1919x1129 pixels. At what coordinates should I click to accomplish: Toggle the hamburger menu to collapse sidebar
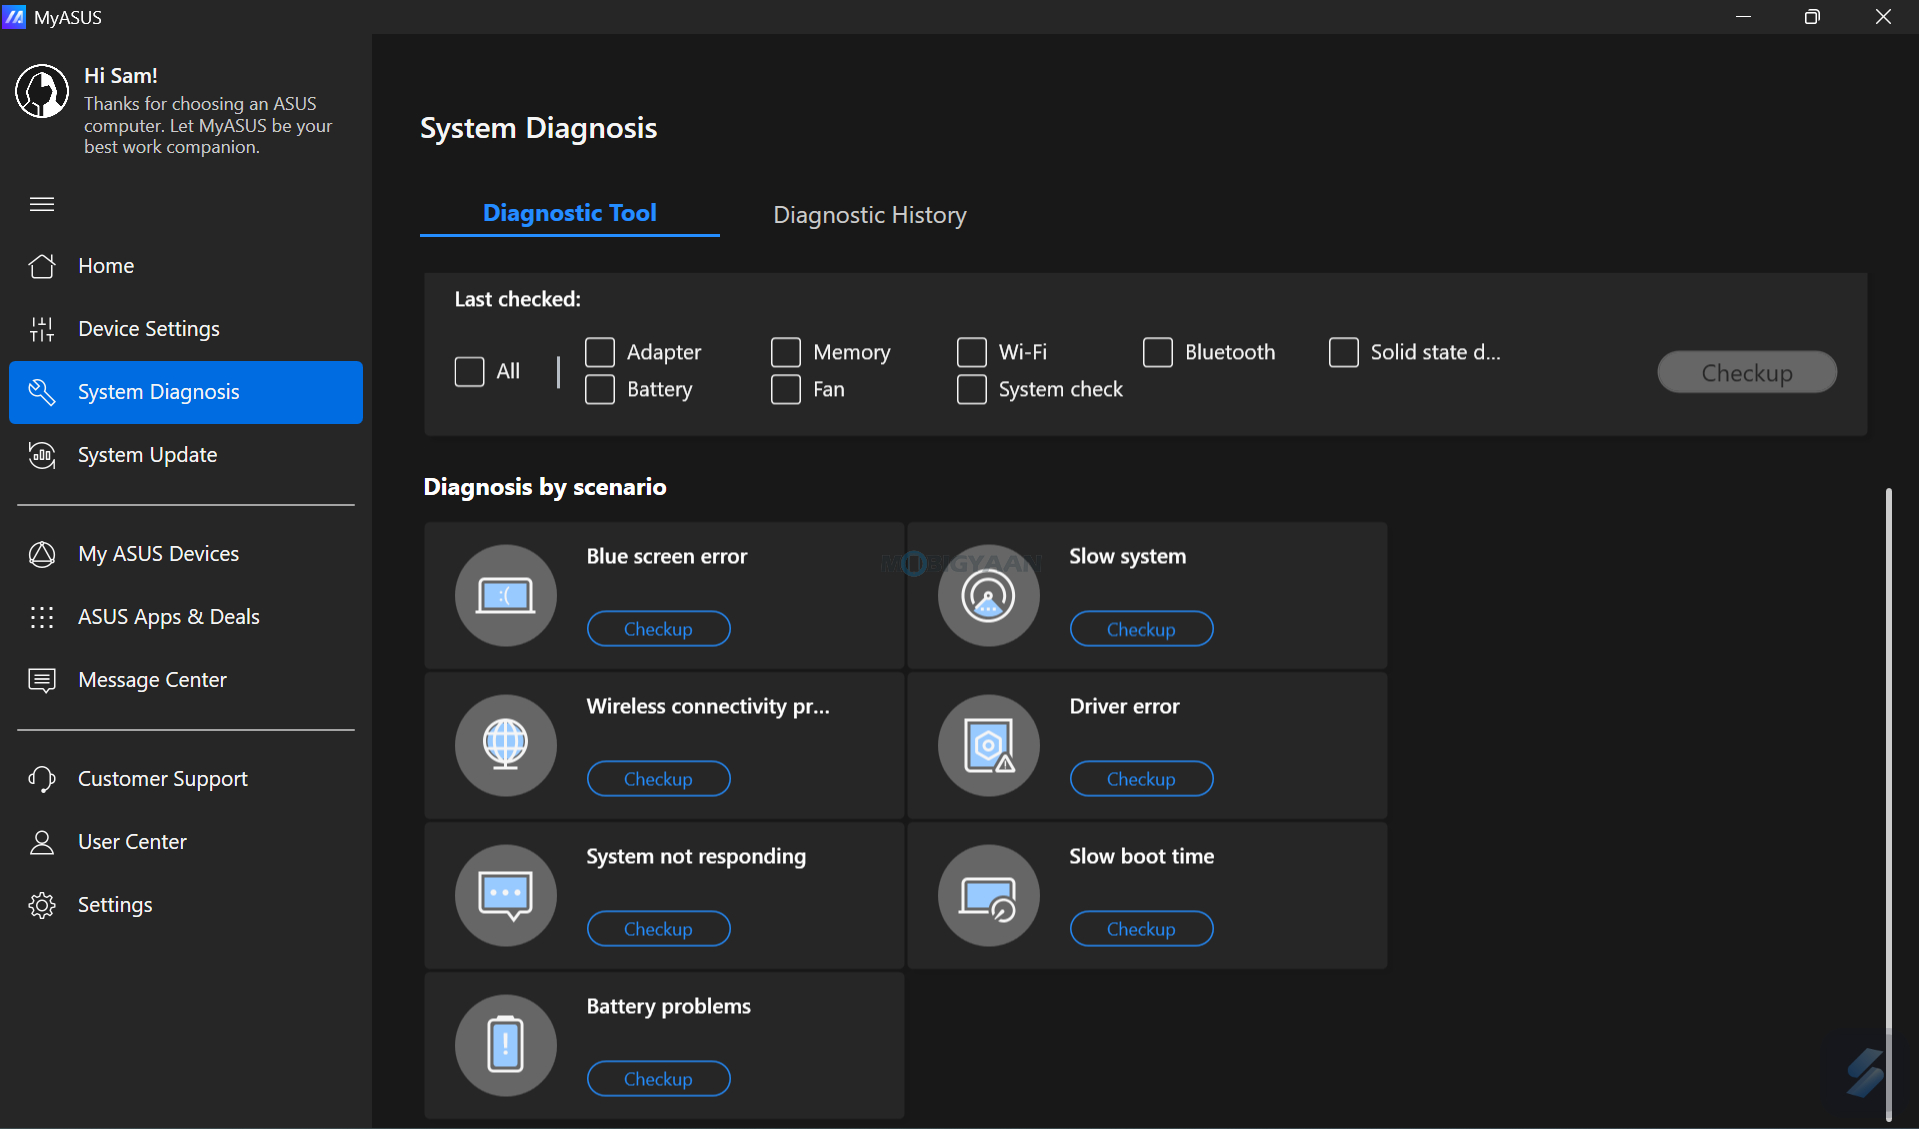tap(42, 204)
